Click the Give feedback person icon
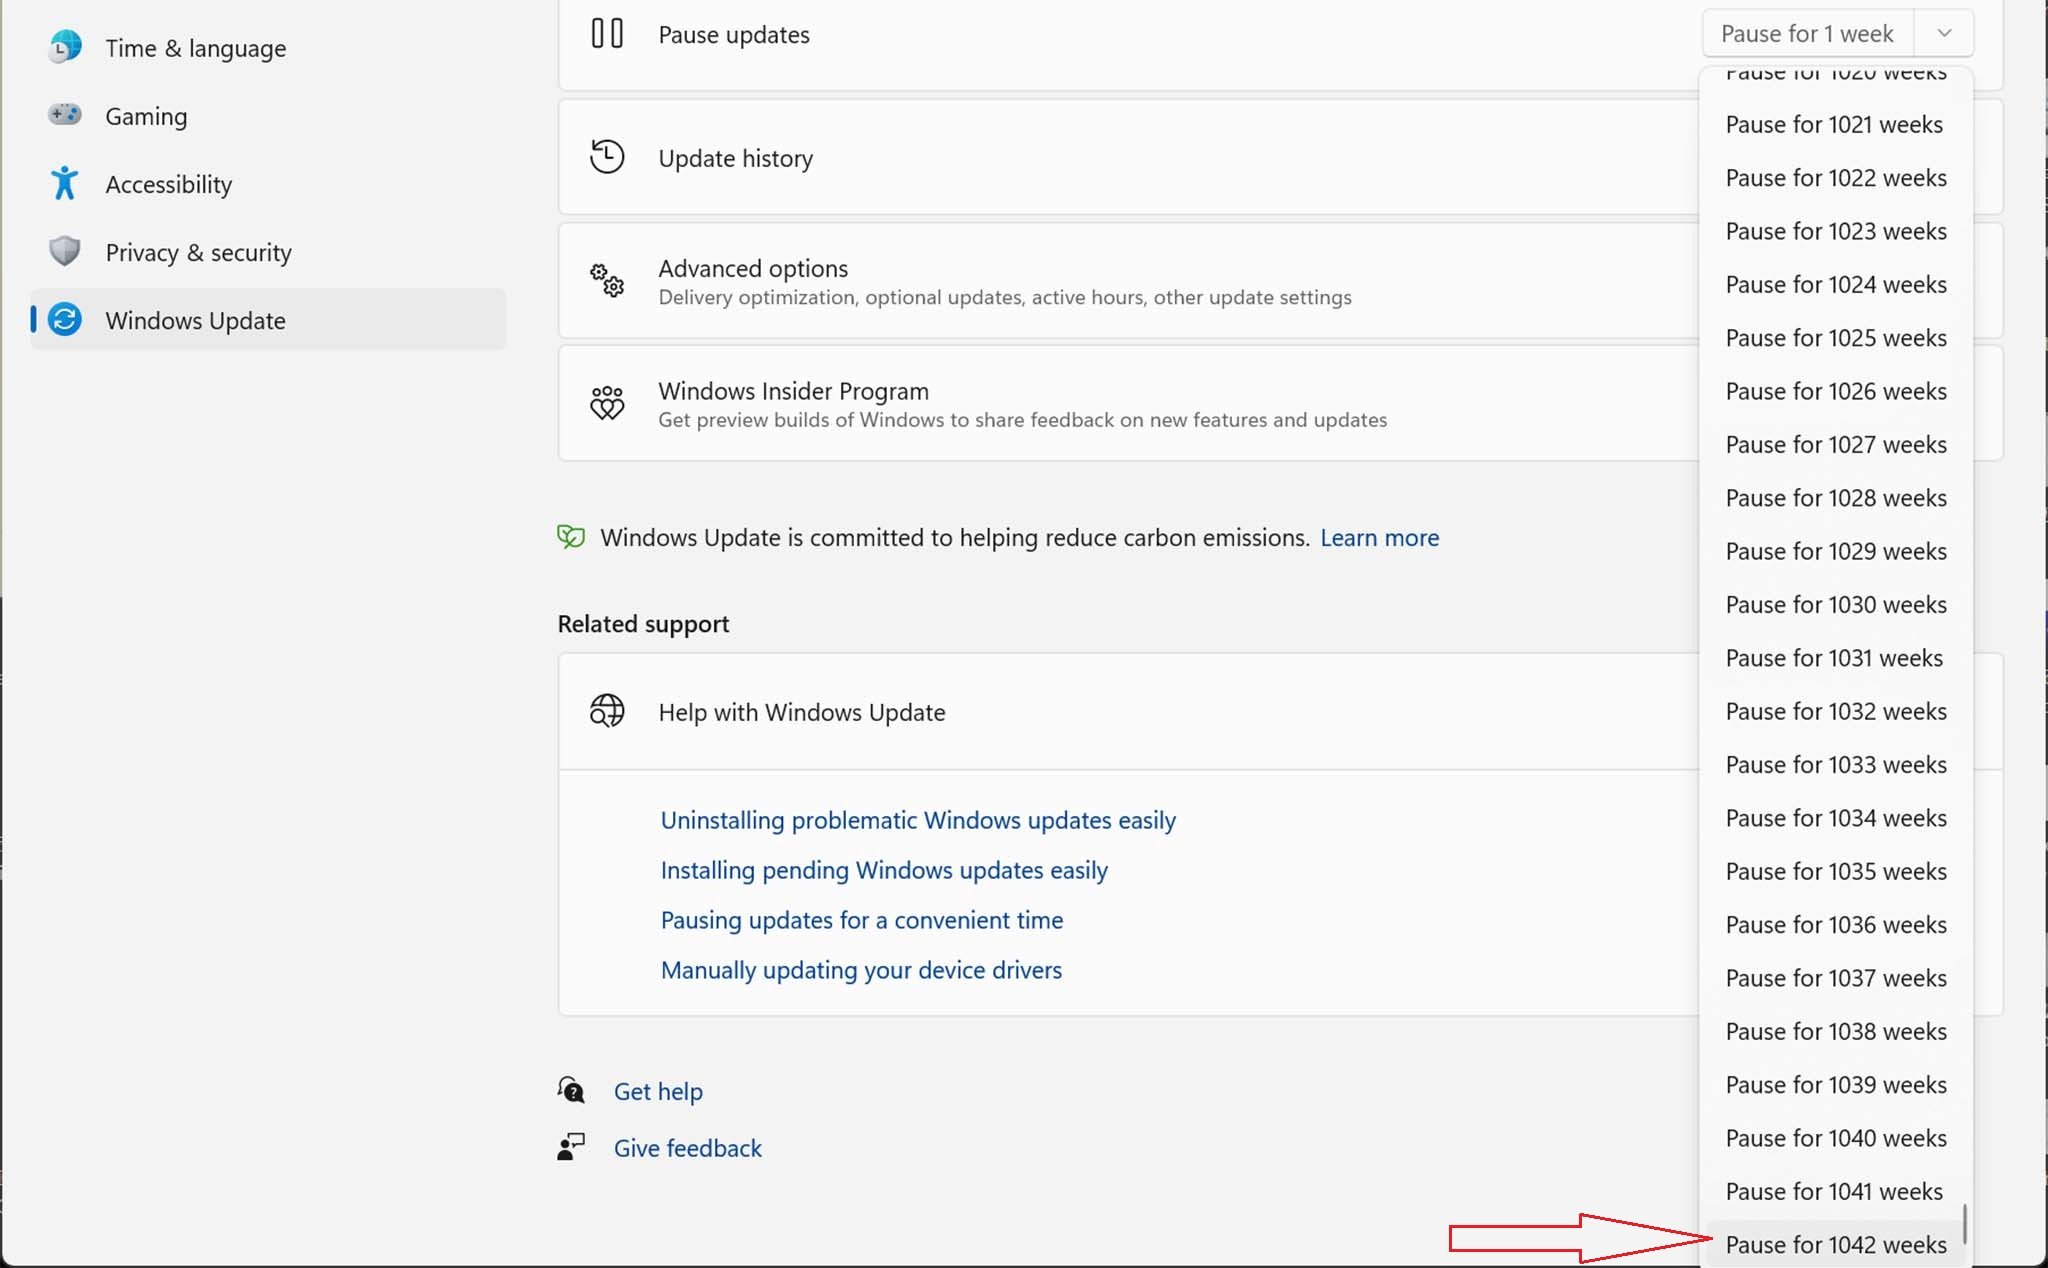 [x=571, y=1147]
